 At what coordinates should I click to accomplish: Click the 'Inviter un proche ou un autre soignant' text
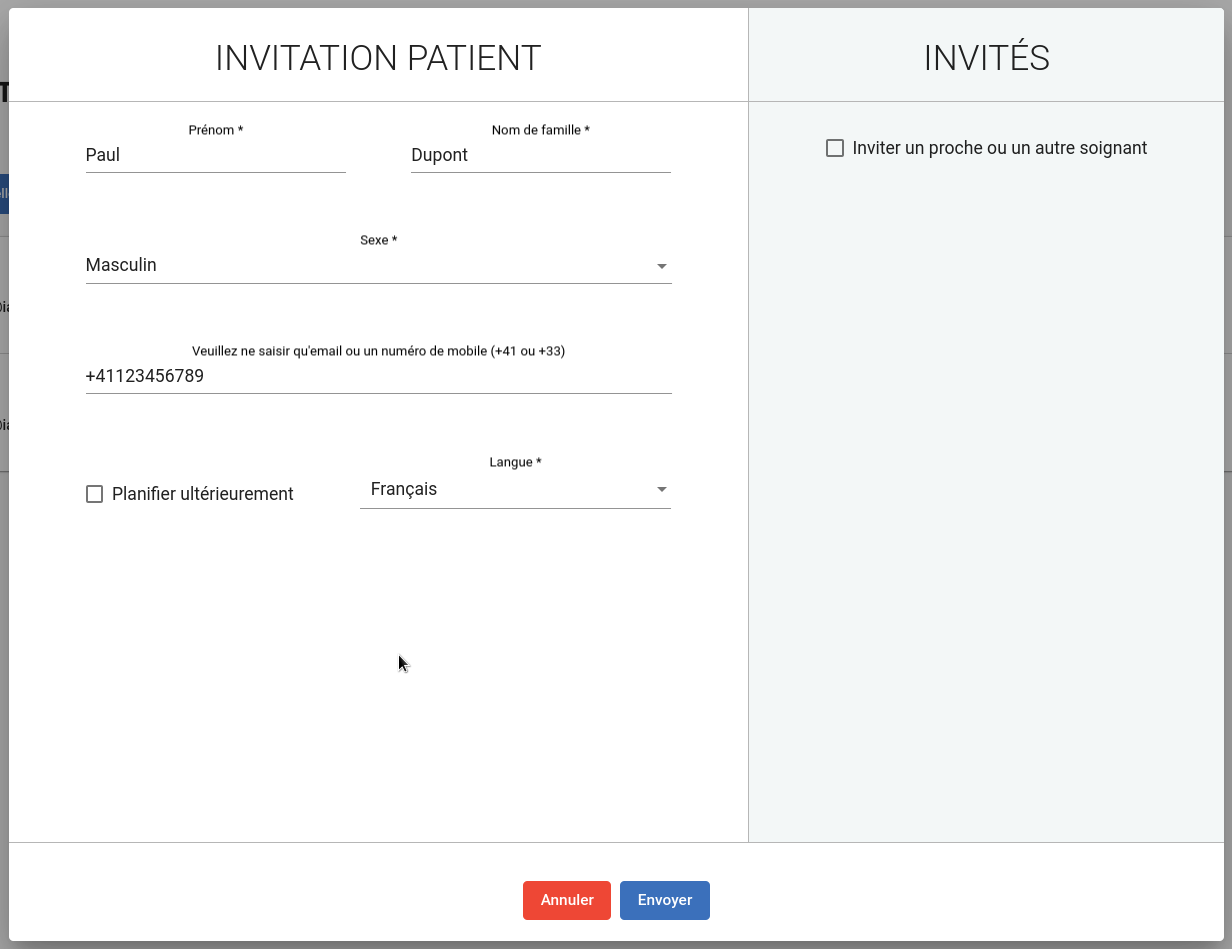tap(1000, 148)
